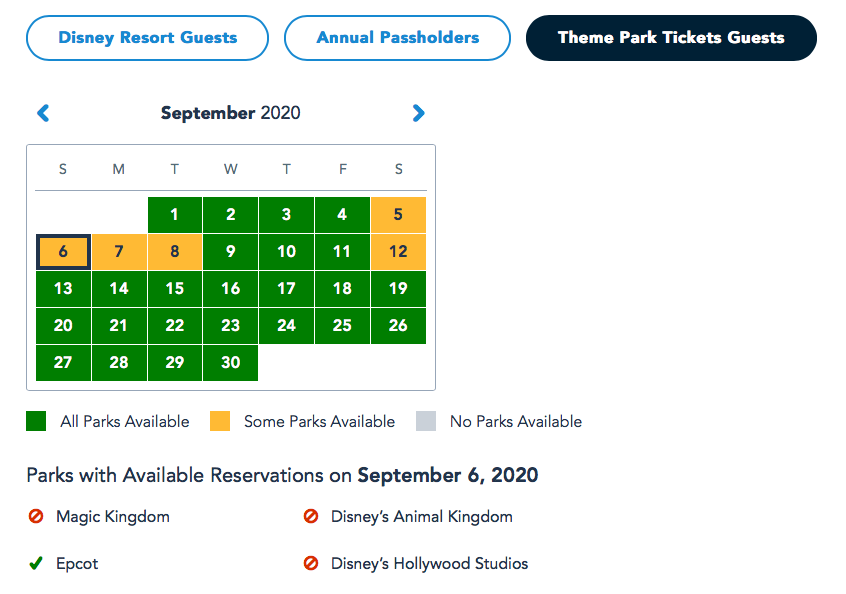Image resolution: width=846 pixels, height=594 pixels.
Task: Click the Epcot green checkmark icon
Action: click(36, 564)
